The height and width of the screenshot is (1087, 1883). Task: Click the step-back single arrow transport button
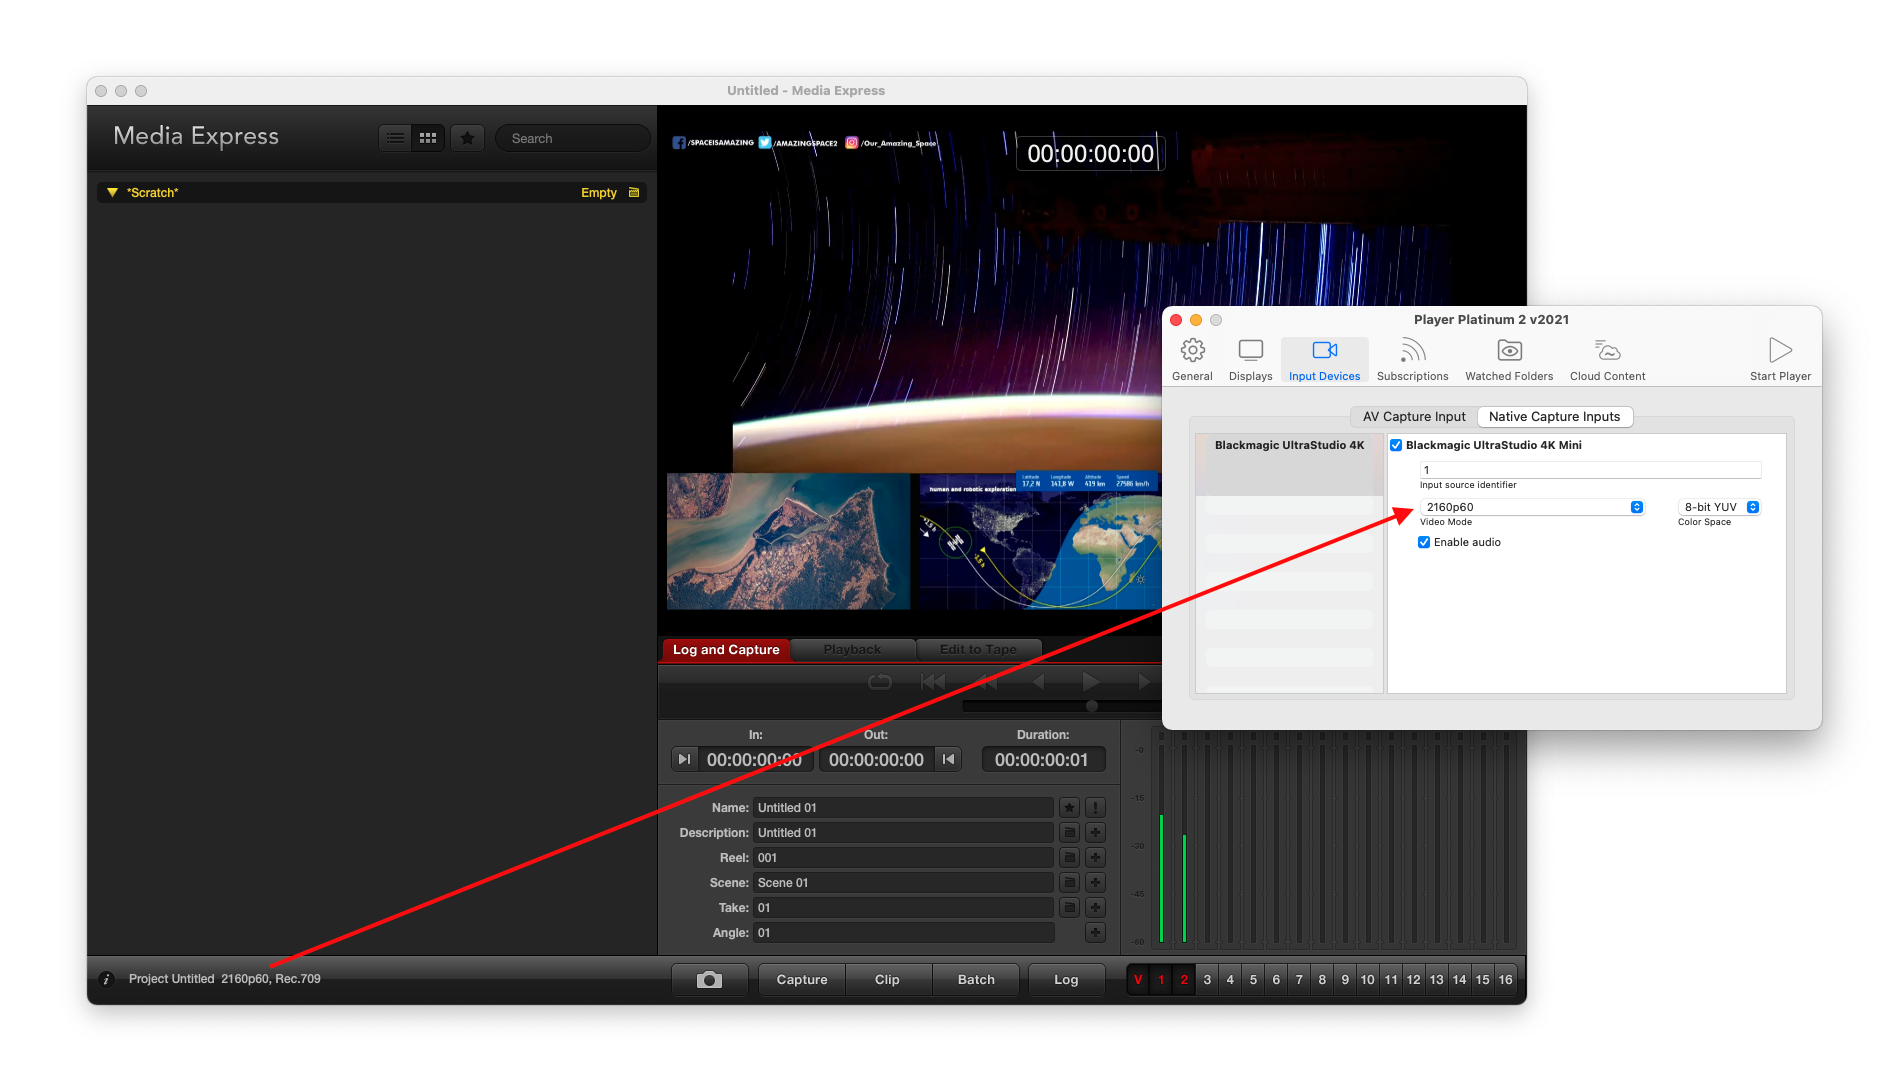[x=1039, y=682]
